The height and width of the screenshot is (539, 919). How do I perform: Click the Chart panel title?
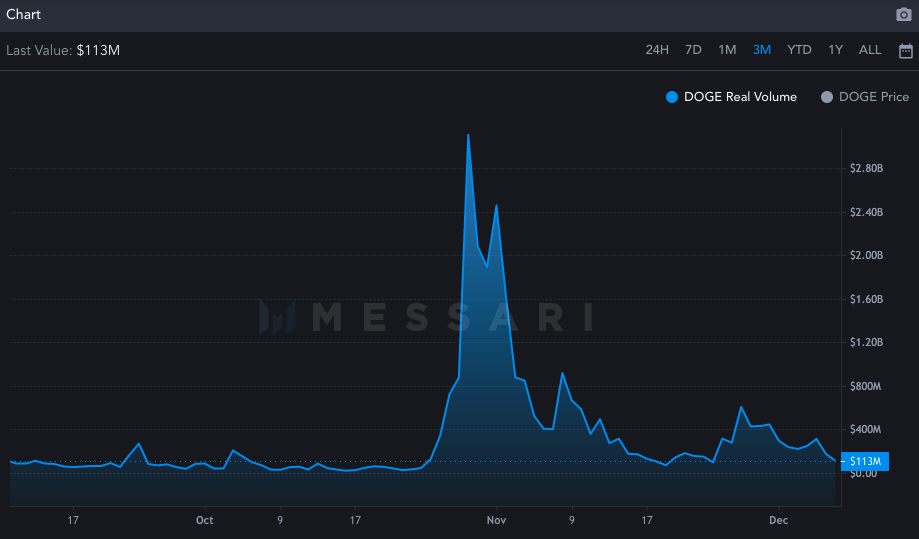coord(23,14)
